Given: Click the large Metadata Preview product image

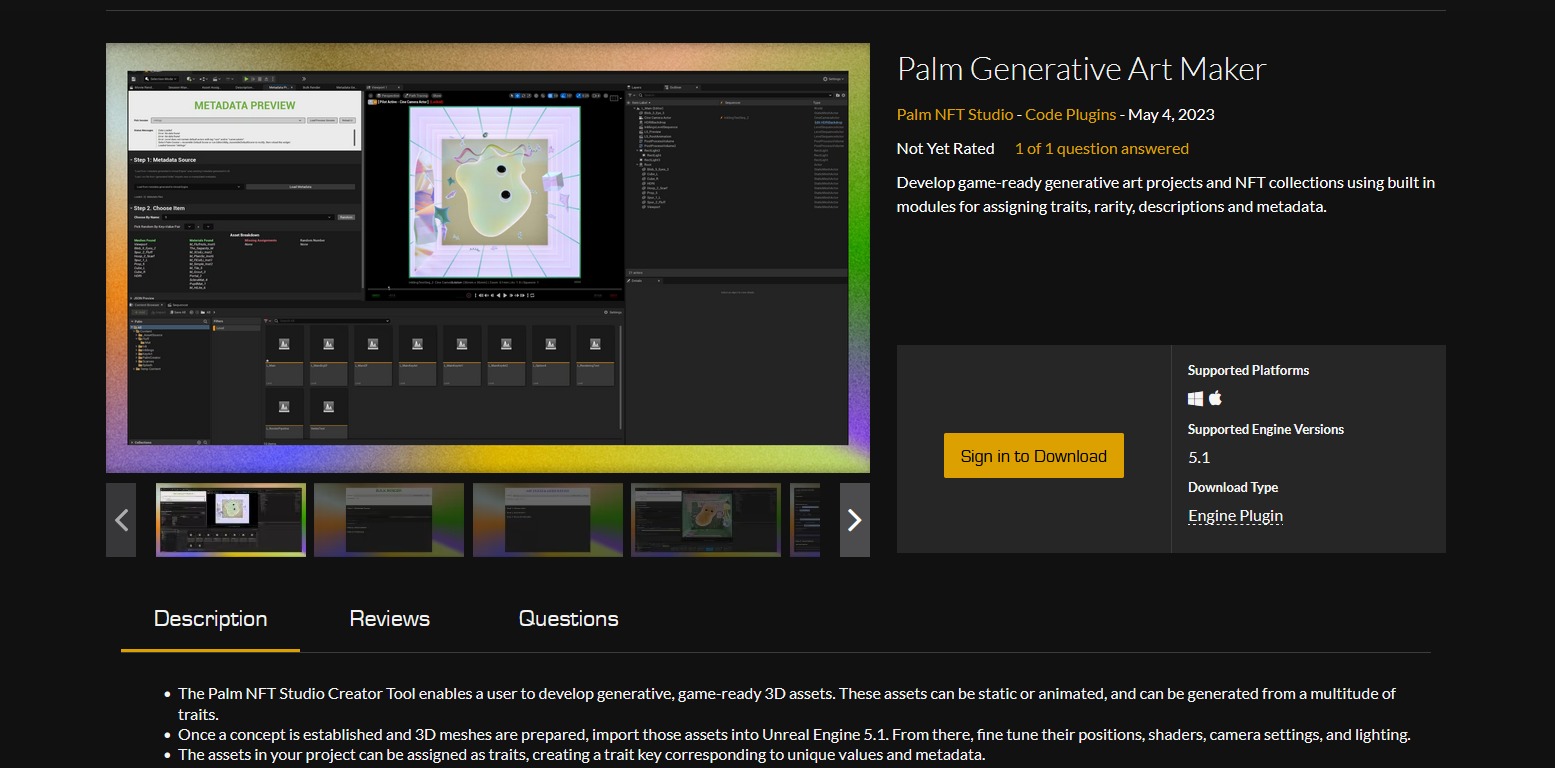Looking at the screenshot, I should pyautogui.click(x=488, y=258).
